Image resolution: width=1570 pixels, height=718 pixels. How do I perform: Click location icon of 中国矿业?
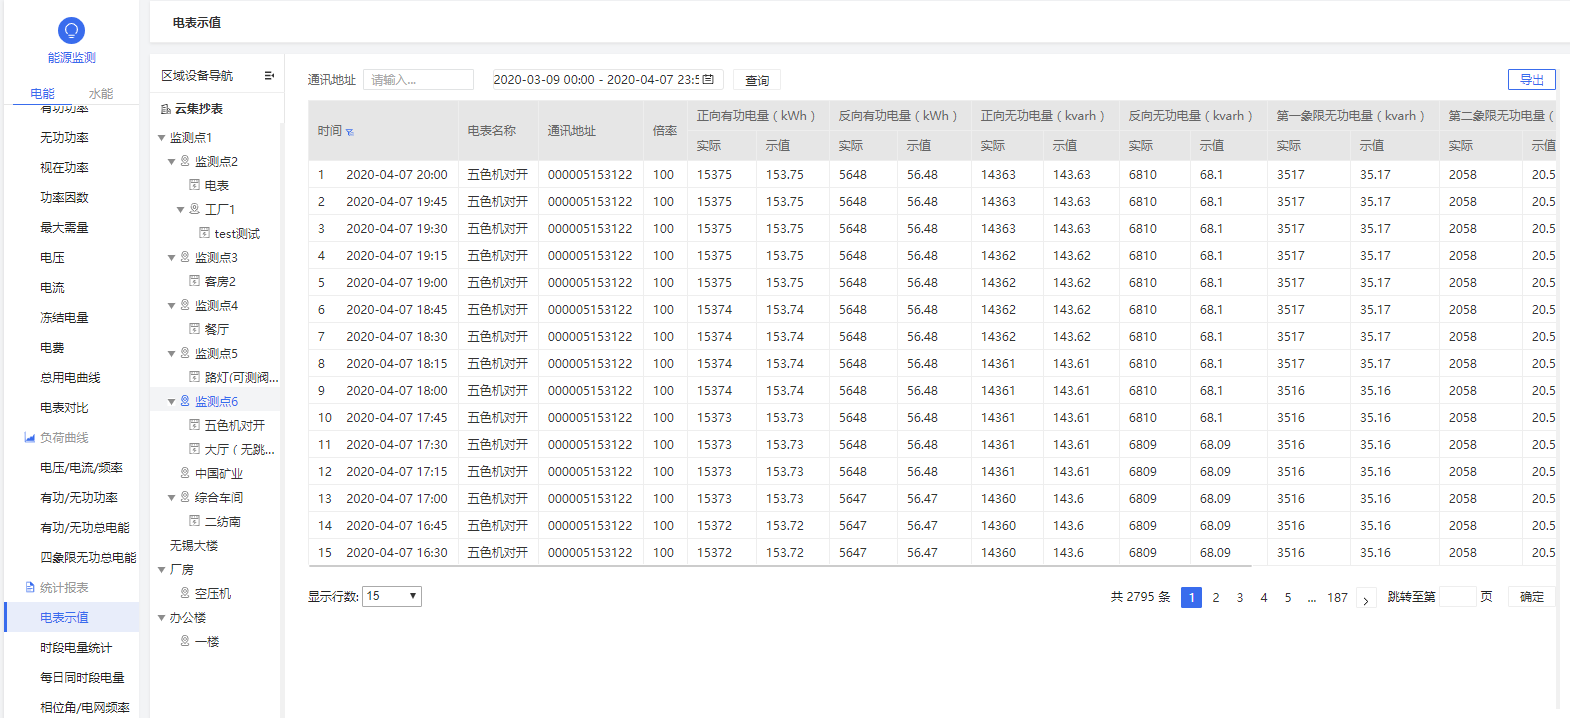click(x=185, y=473)
